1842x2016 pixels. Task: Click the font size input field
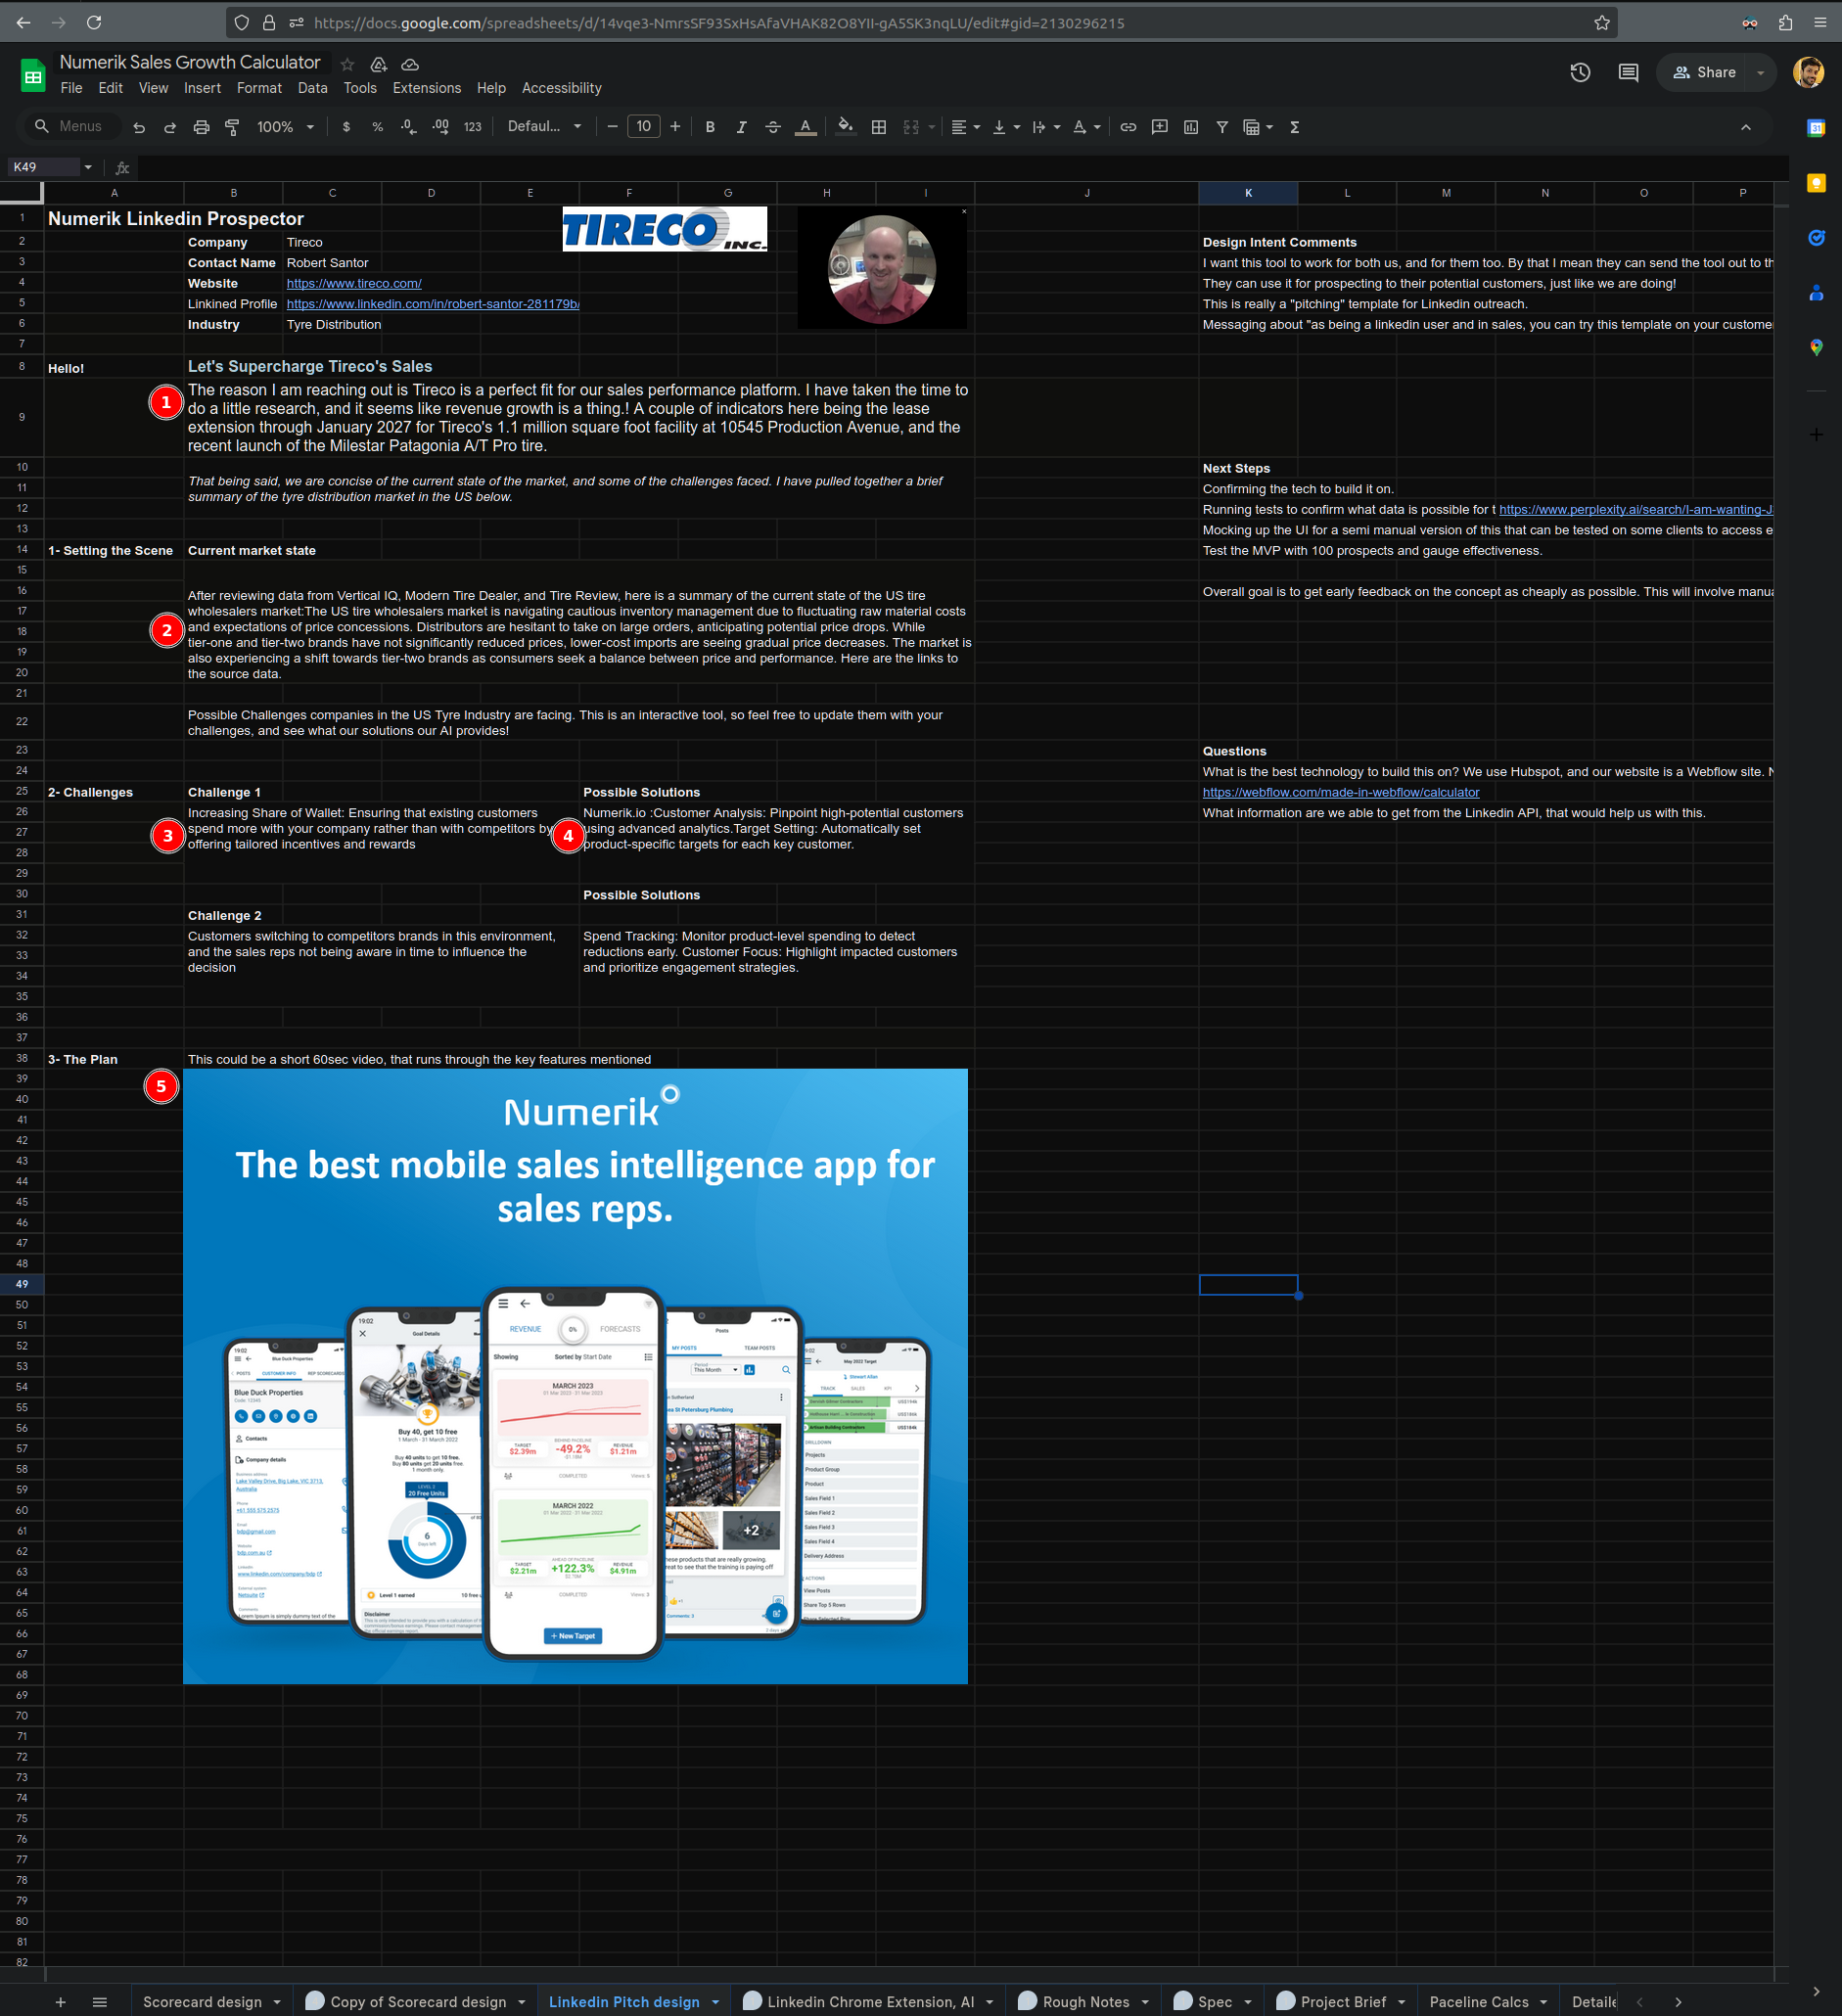click(644, 127)
